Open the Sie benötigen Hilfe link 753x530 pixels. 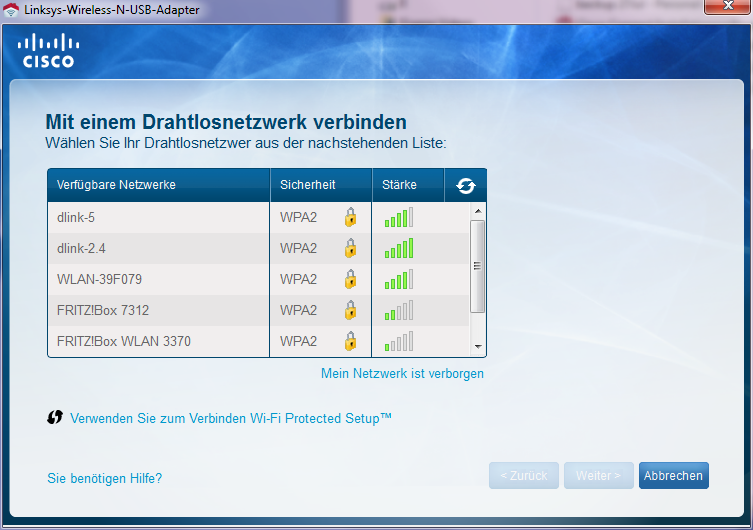click(105, 478)
